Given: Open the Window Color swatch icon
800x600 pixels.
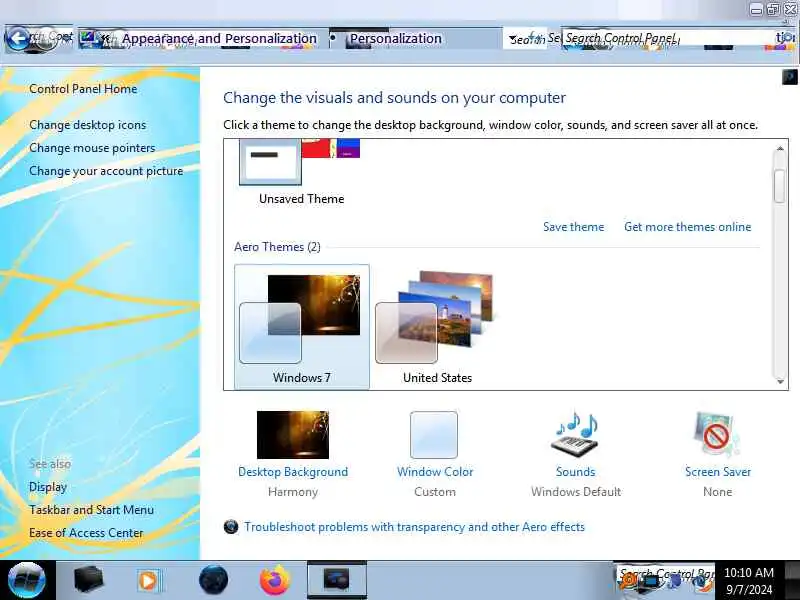Looking at the screenshot, I should [434, 435].
